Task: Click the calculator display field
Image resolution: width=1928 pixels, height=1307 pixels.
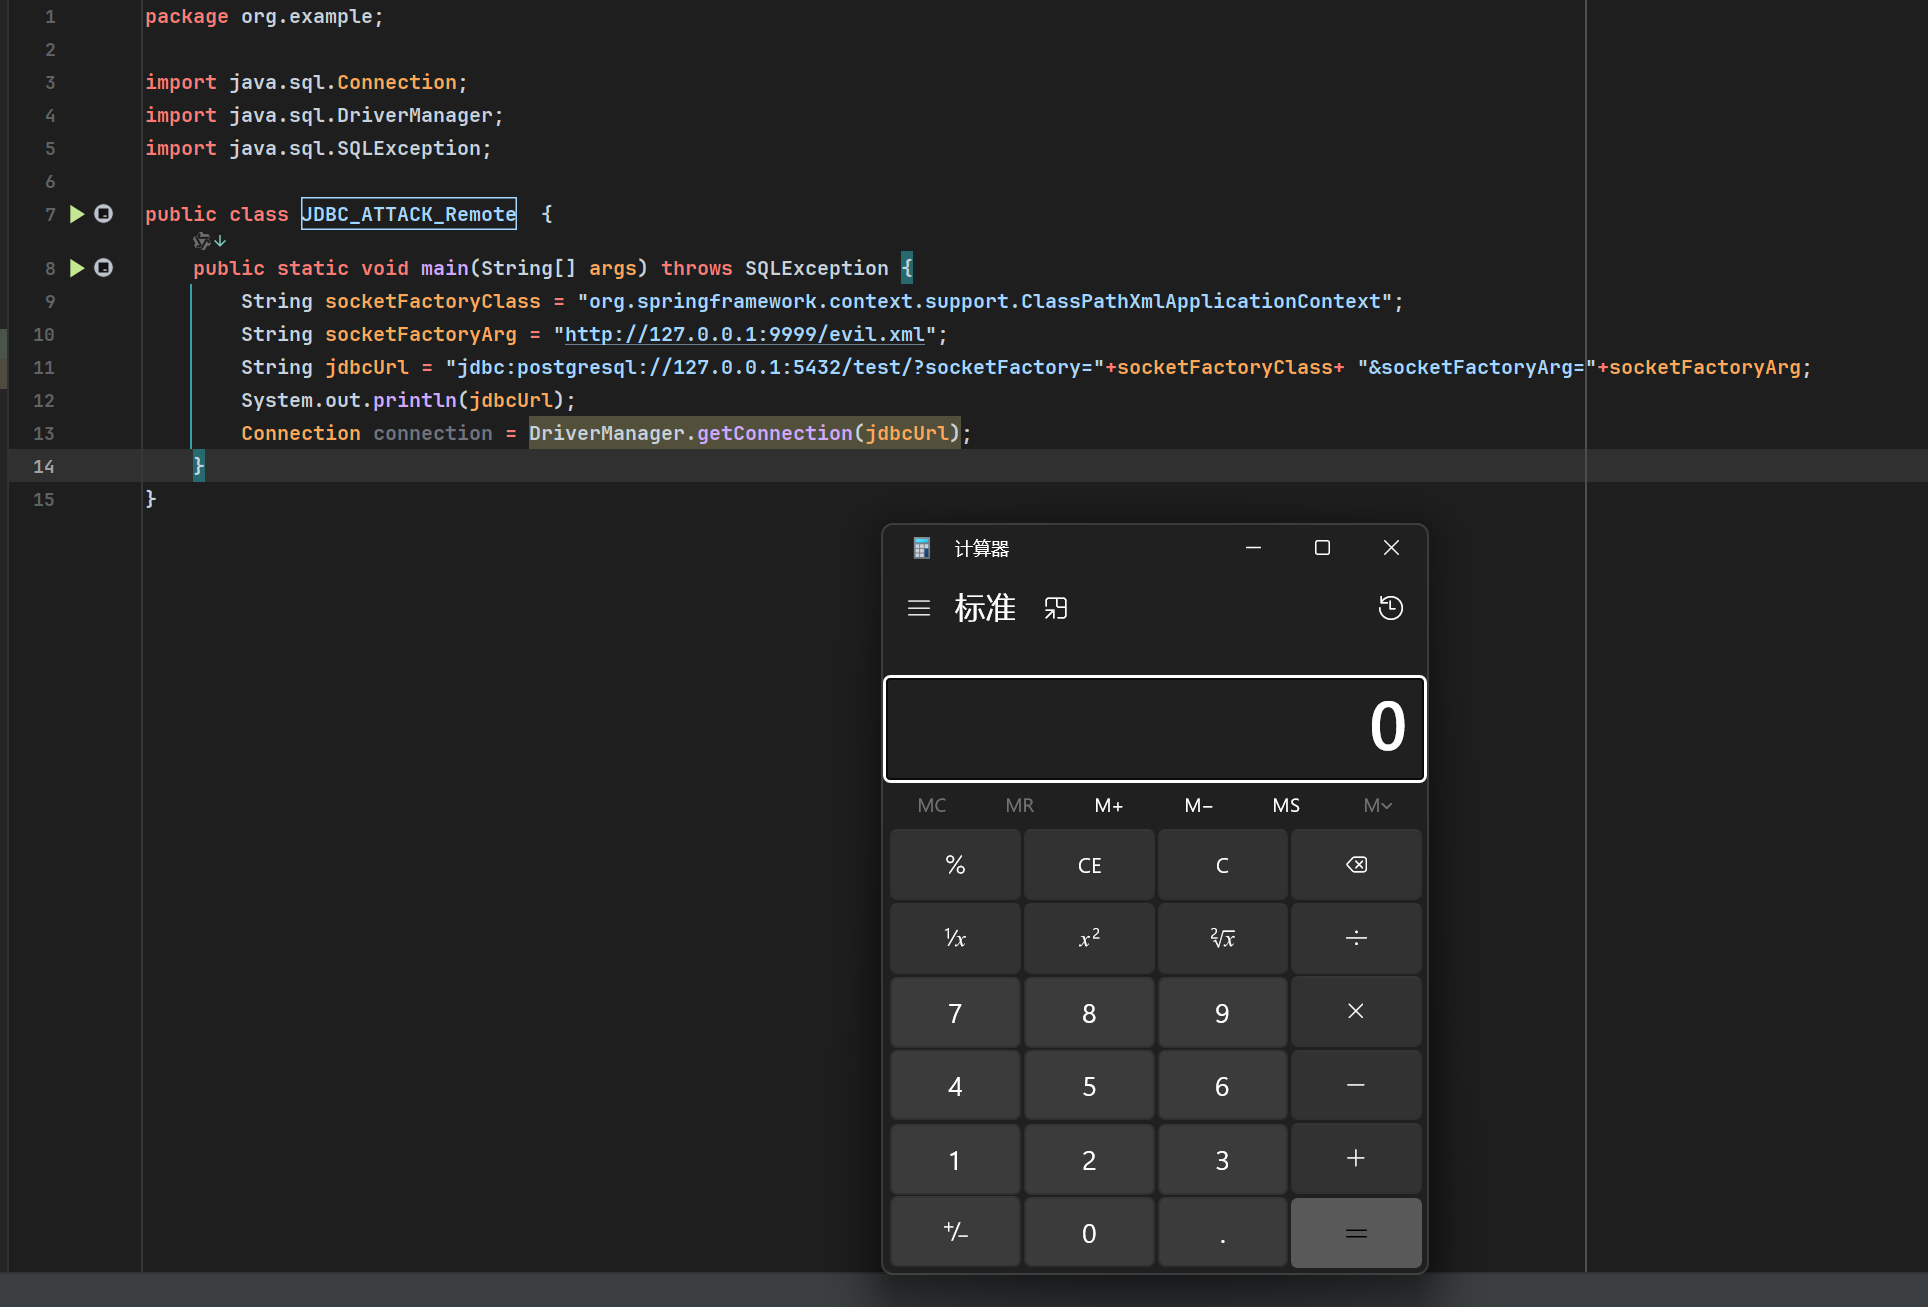Action: (1154, 728)
